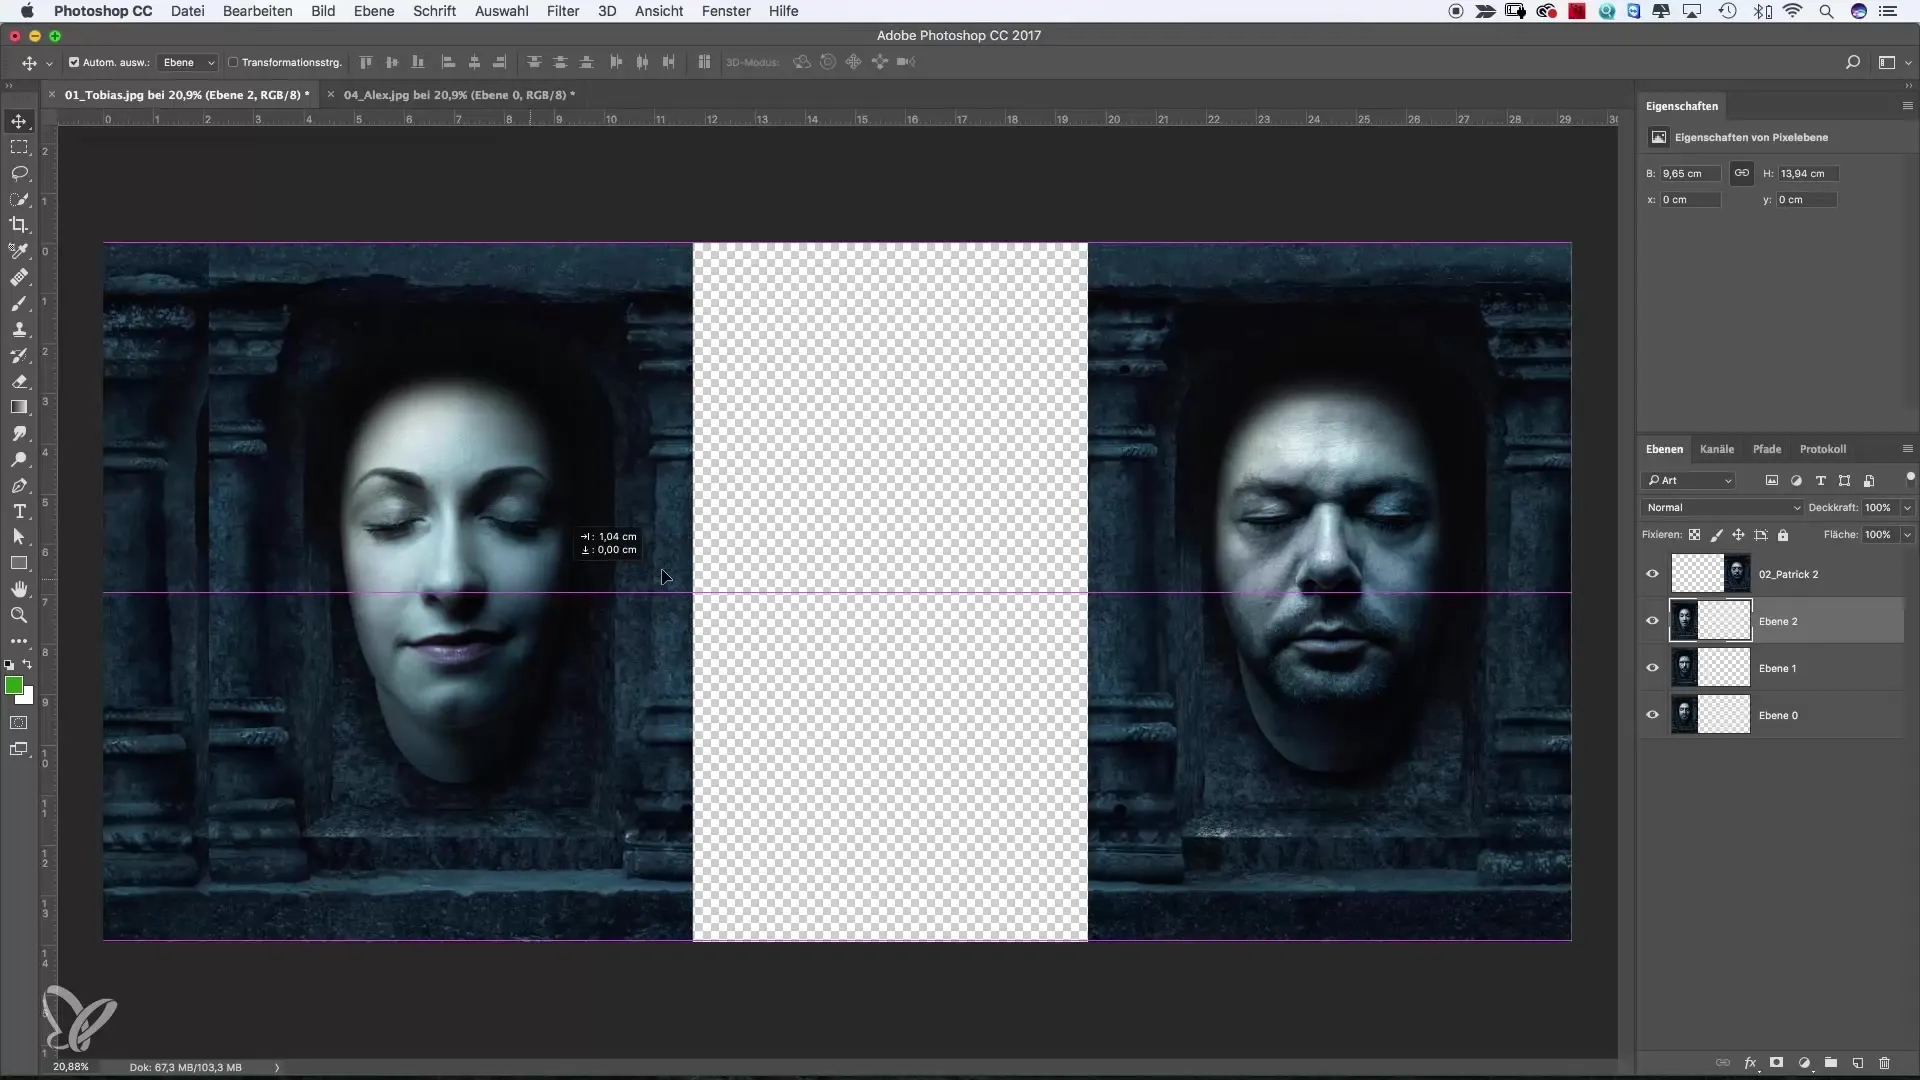Open the Ebene auto-select dropdown
The height and width of the screenshot is (1080, 1920).
pos(189,62)
